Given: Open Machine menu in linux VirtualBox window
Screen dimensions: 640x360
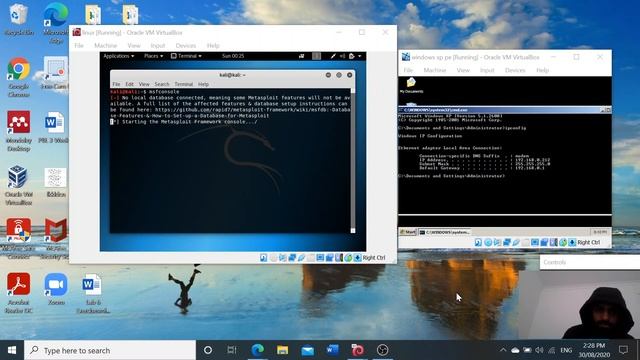Looking at the screenshot, I should pos(105,45).
